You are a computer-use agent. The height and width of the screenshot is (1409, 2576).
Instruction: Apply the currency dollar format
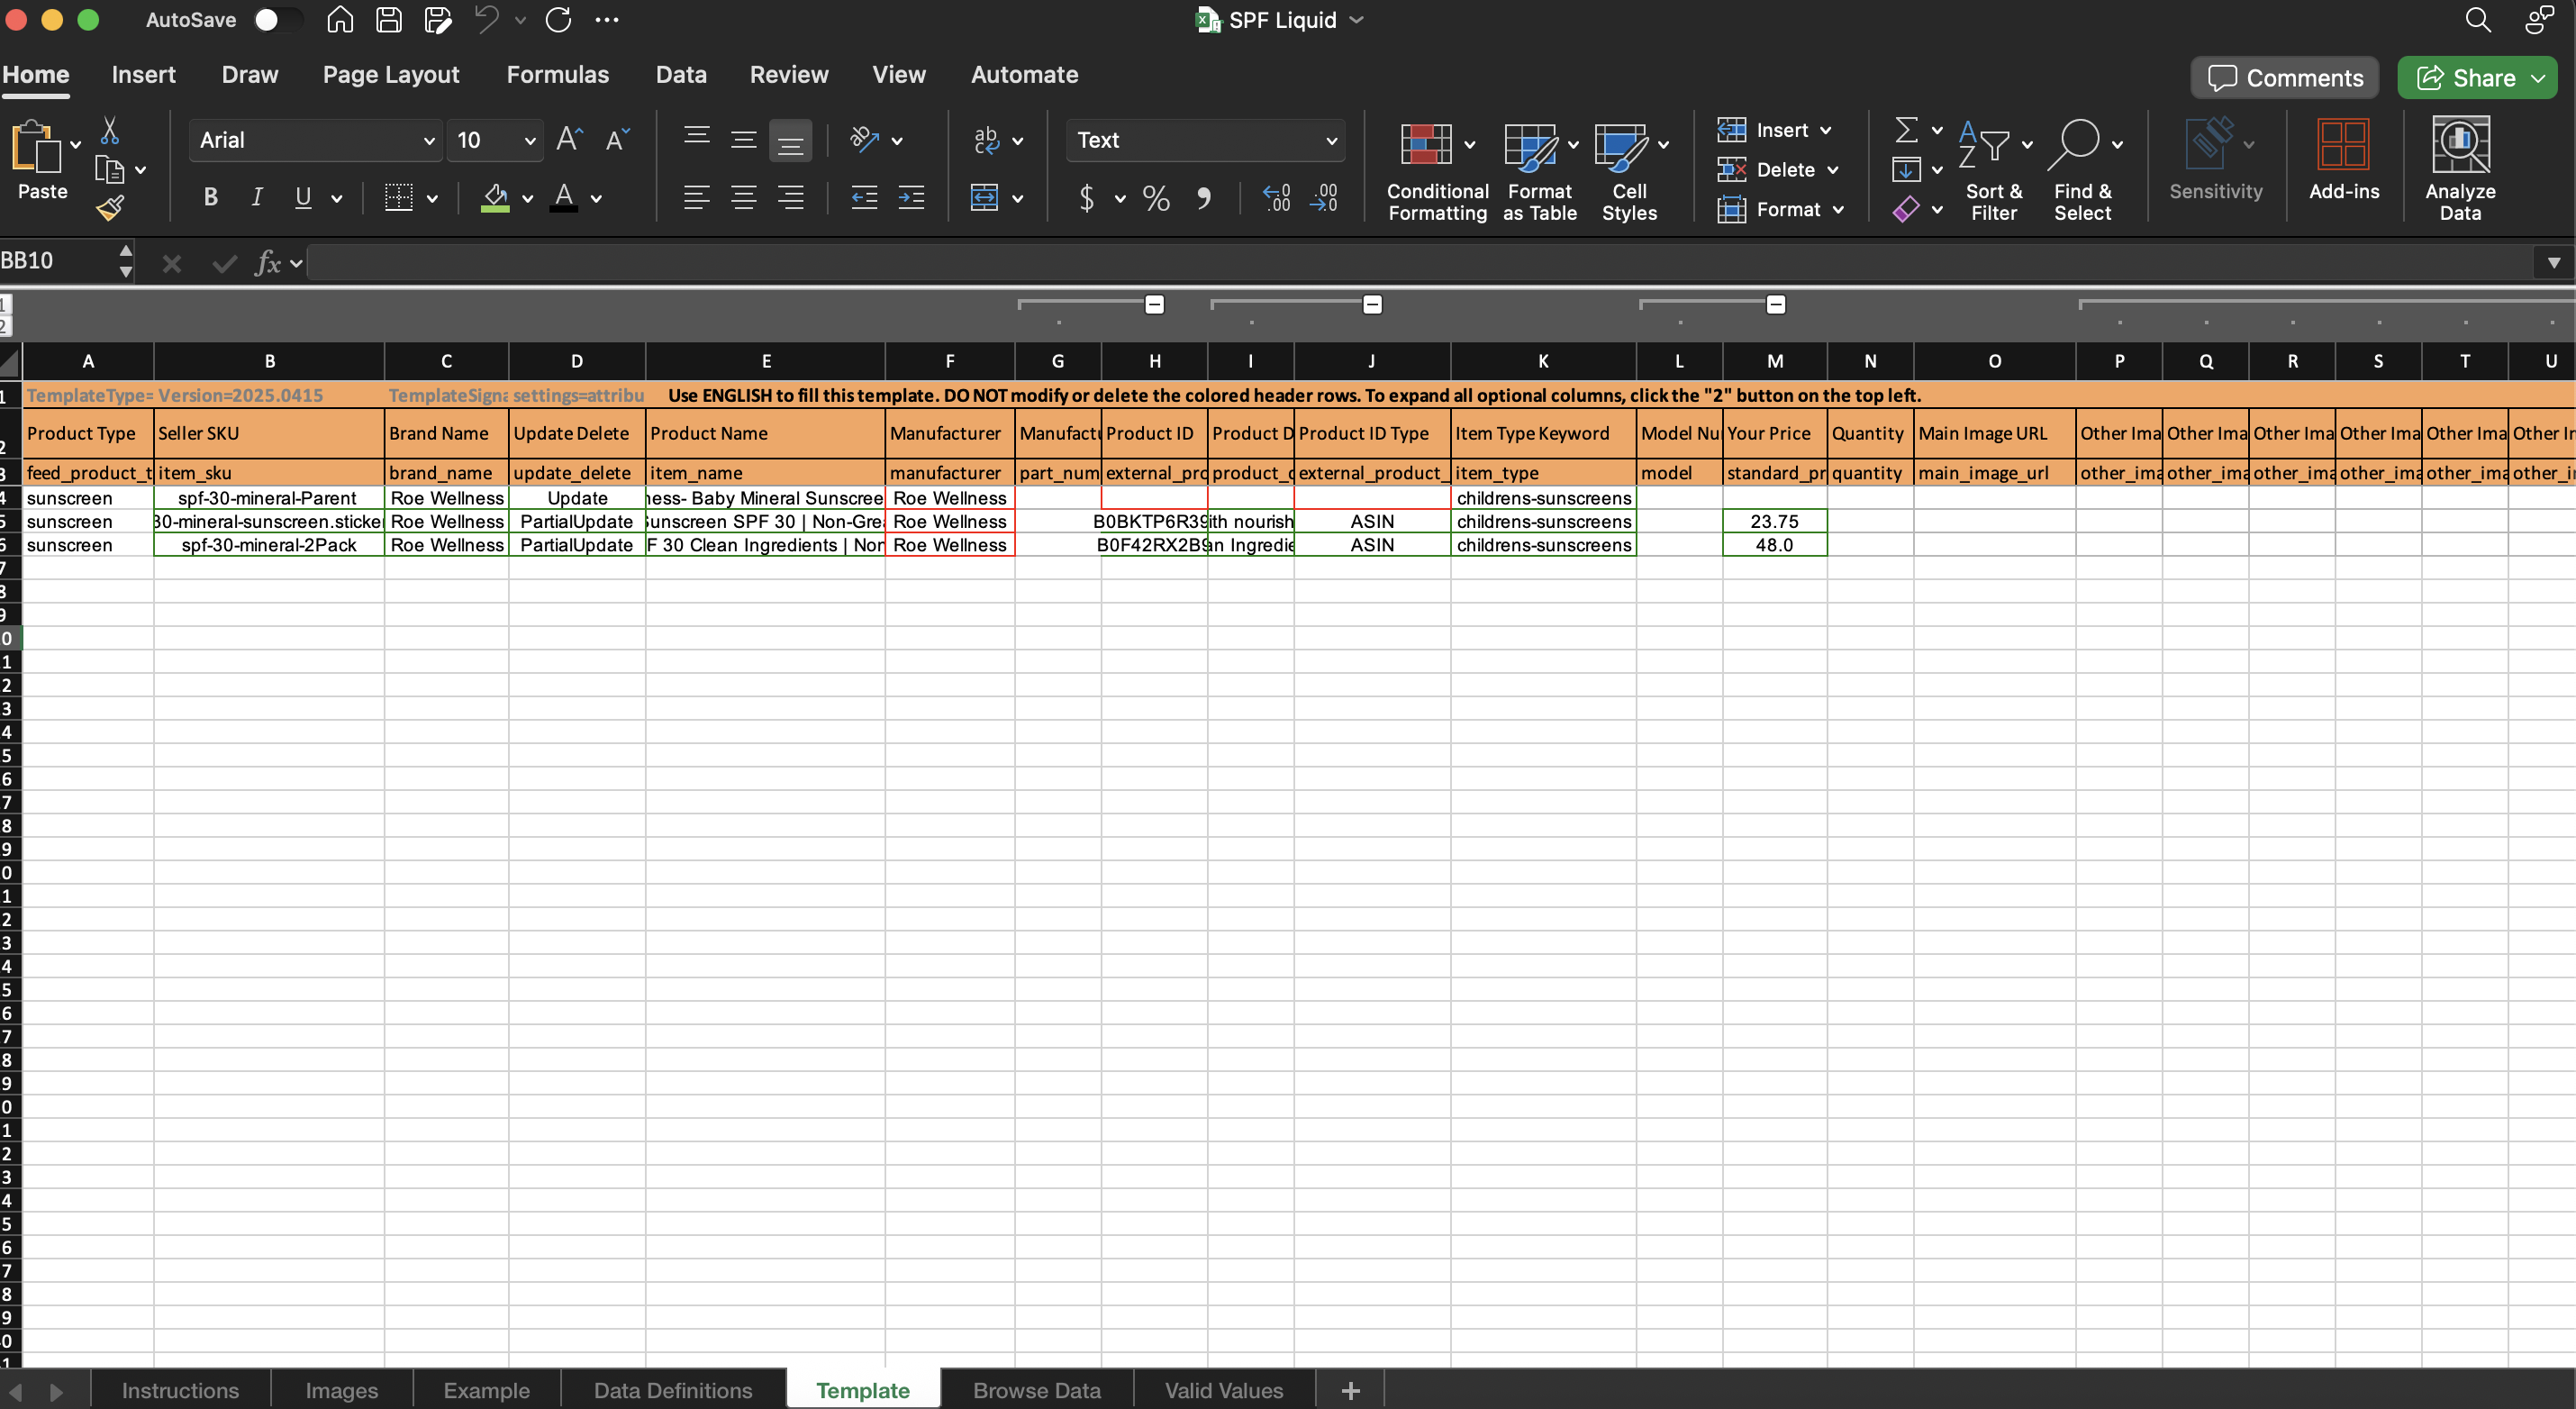[1087, 198]
